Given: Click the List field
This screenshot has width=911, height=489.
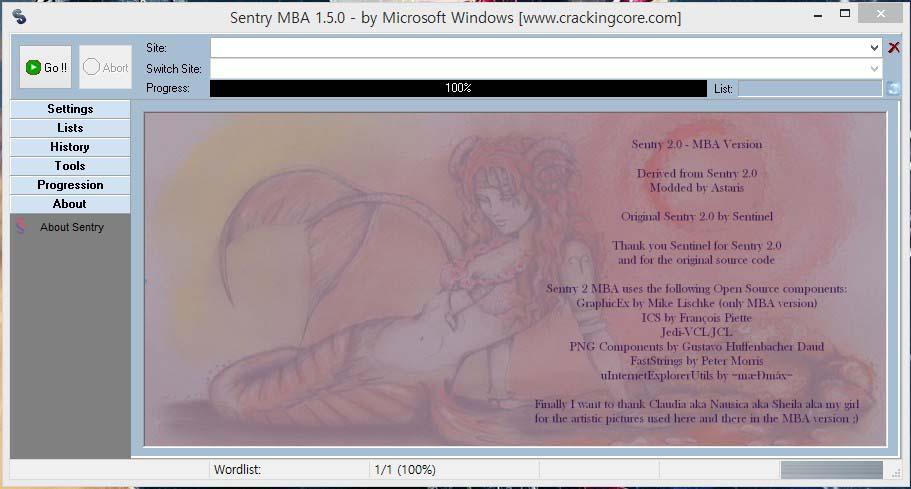Looking at the screenshot, I should 810,89.
